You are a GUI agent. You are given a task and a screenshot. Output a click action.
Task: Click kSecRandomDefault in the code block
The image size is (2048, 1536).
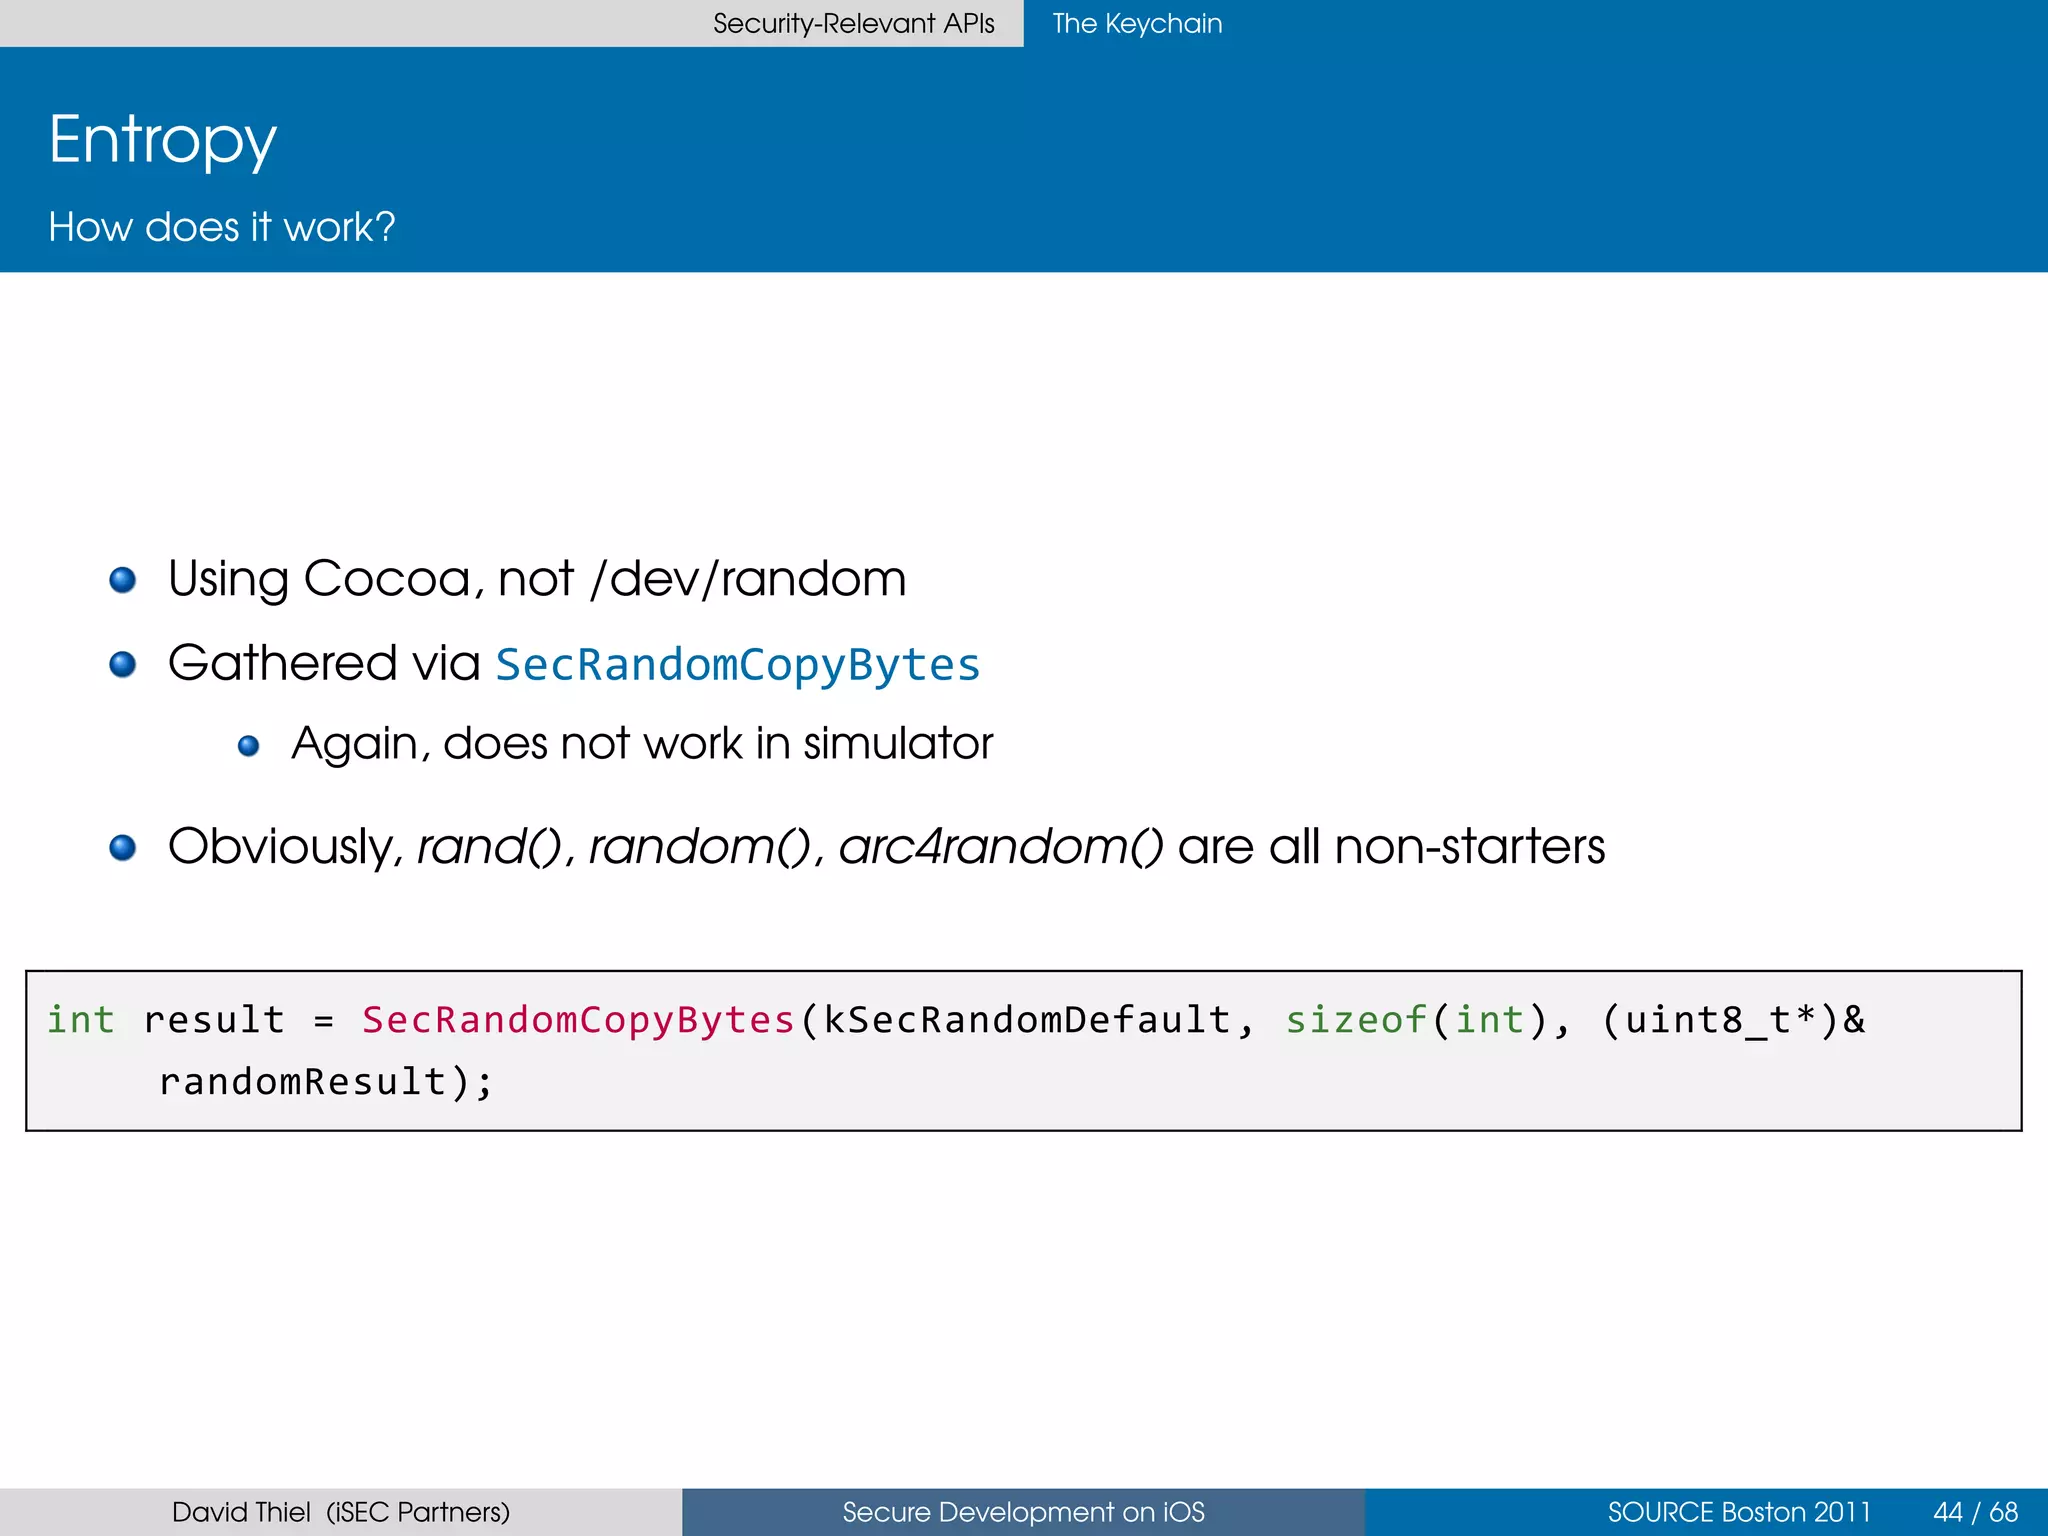(1026, 1020)
